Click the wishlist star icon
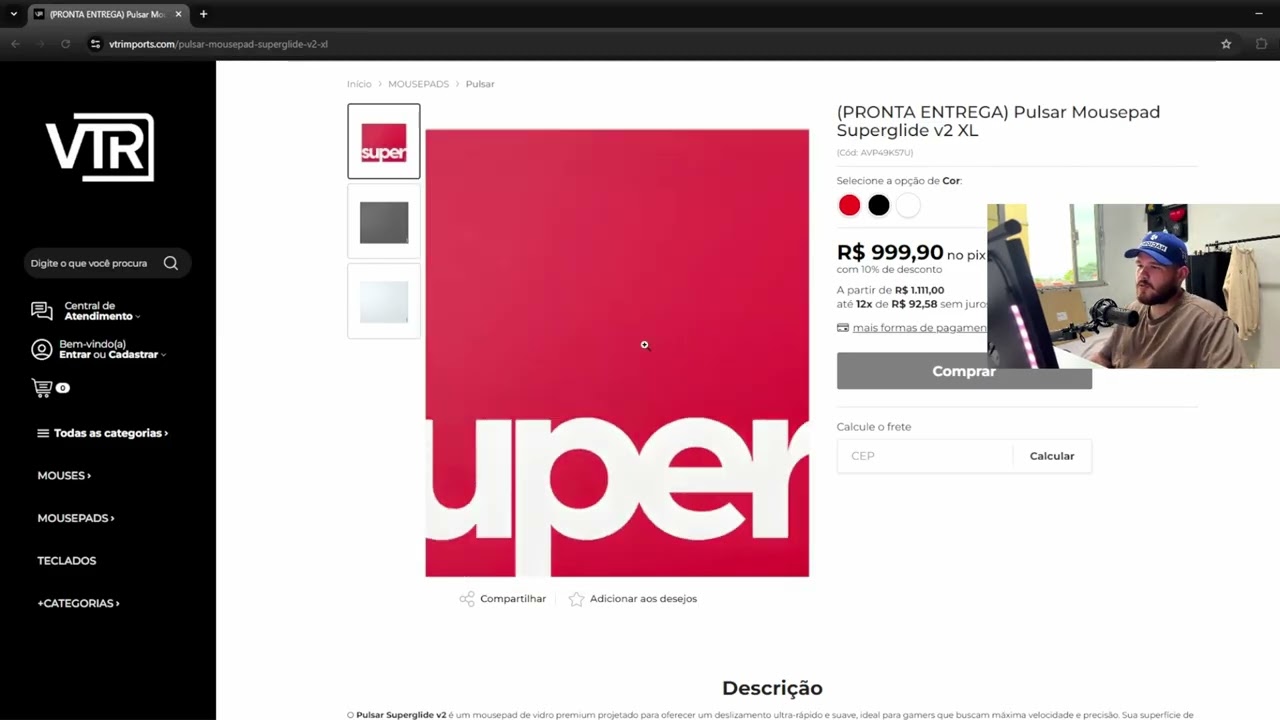 pyautogui.click(x=576, y=599)
